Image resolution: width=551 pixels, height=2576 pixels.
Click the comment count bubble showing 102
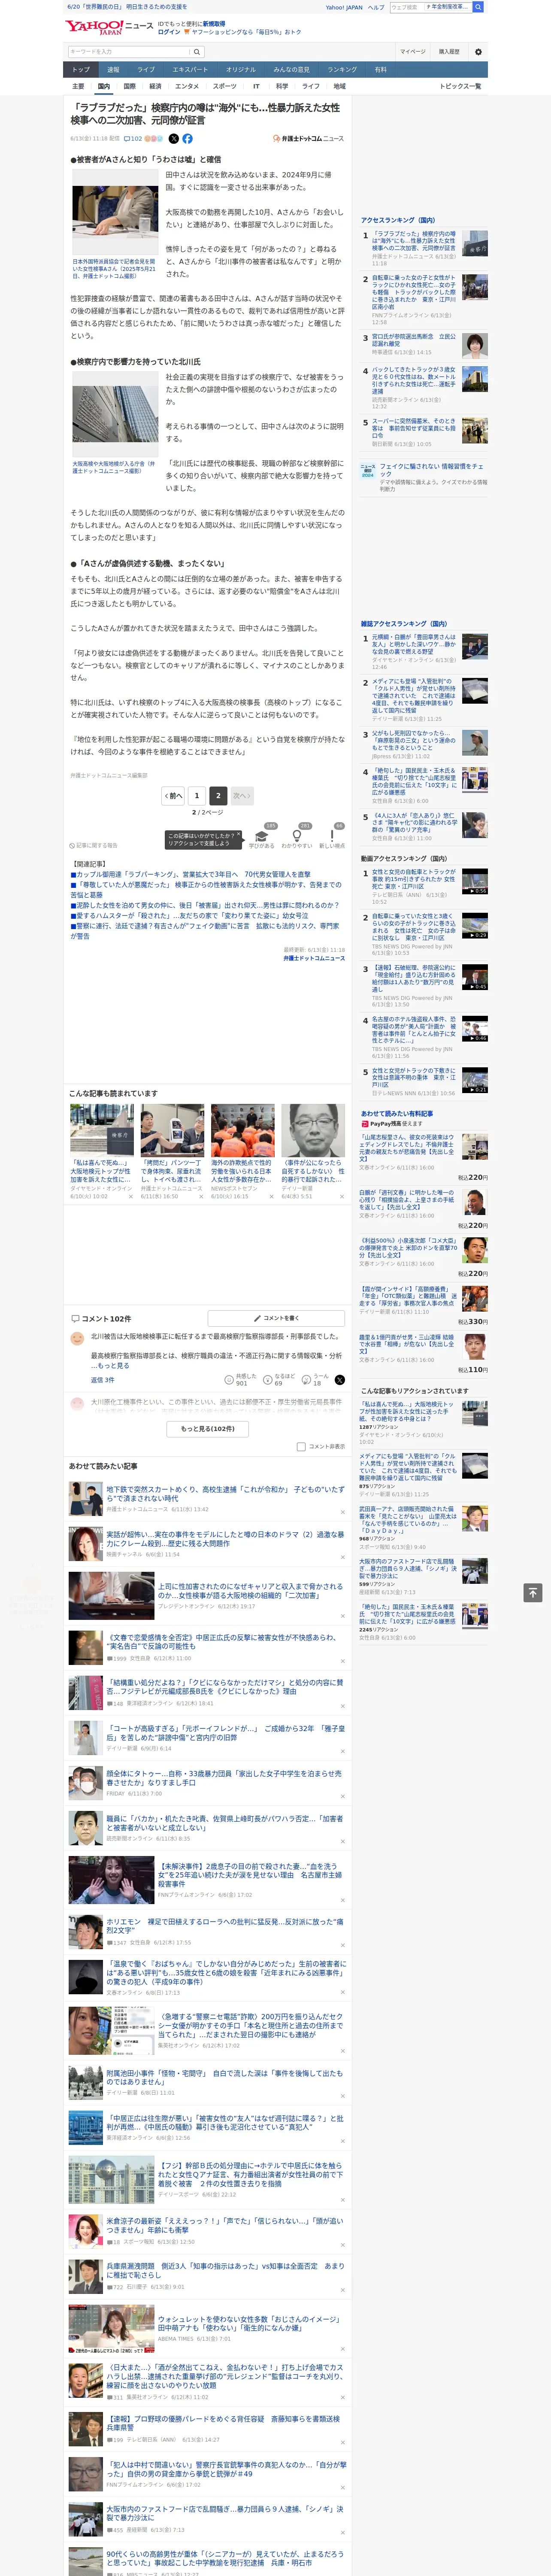click(x=132, y=139)
